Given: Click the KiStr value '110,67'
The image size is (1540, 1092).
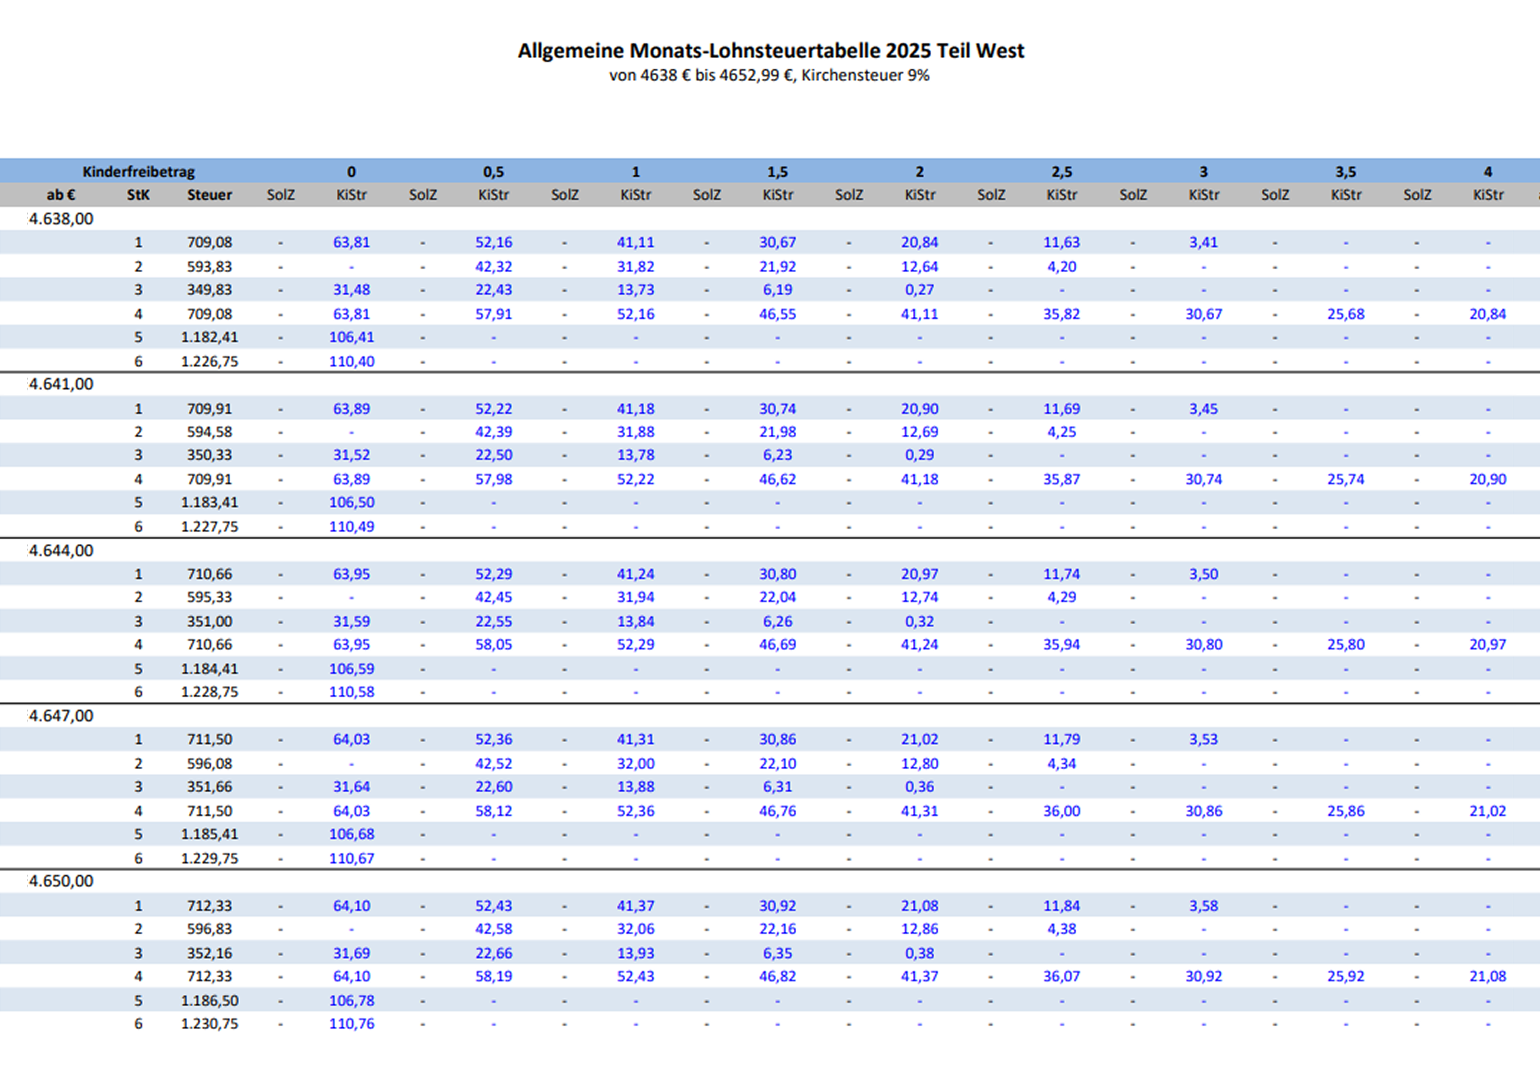Looking at the screenshot, I should (351, 858).
